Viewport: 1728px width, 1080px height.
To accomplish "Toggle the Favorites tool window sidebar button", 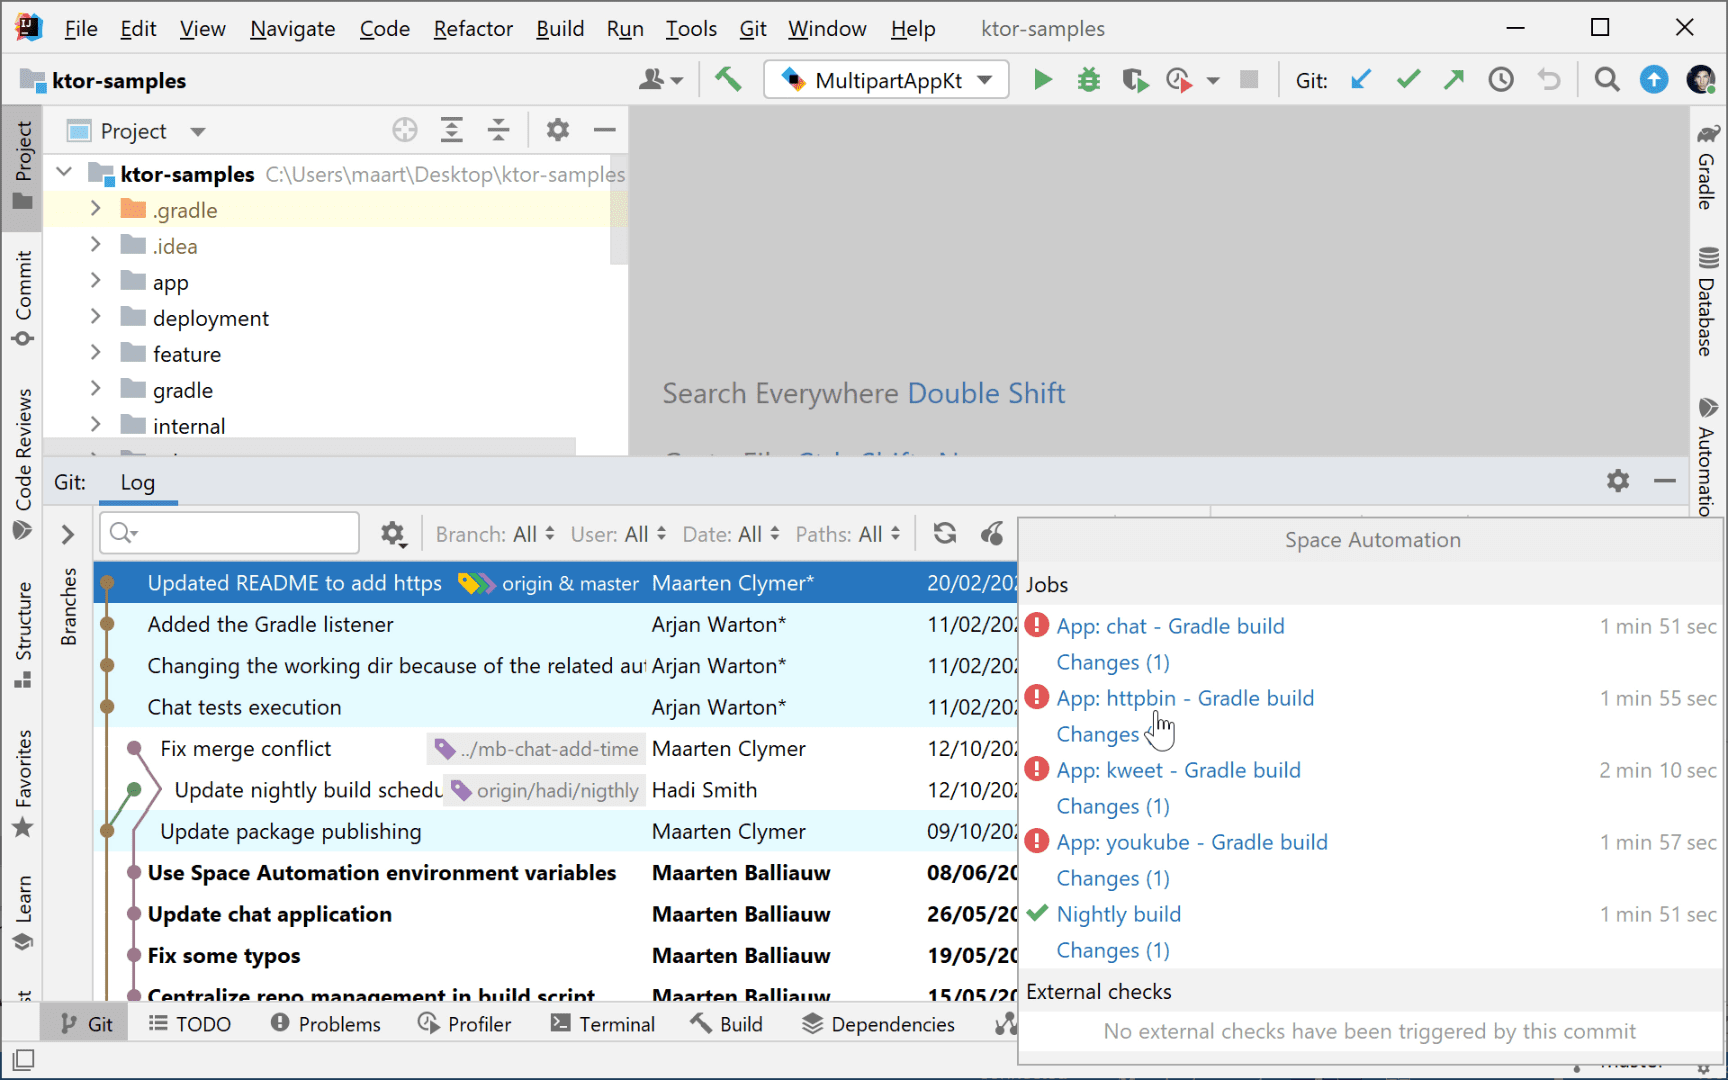I will 23,783.
